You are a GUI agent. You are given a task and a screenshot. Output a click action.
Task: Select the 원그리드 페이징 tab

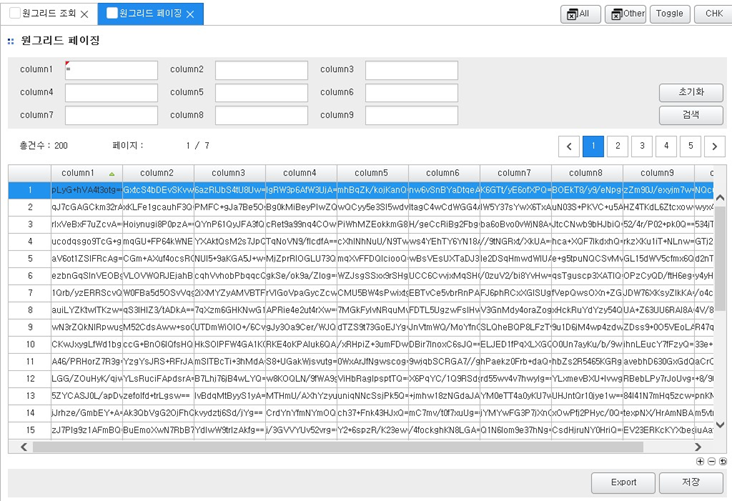coord(150,14)
